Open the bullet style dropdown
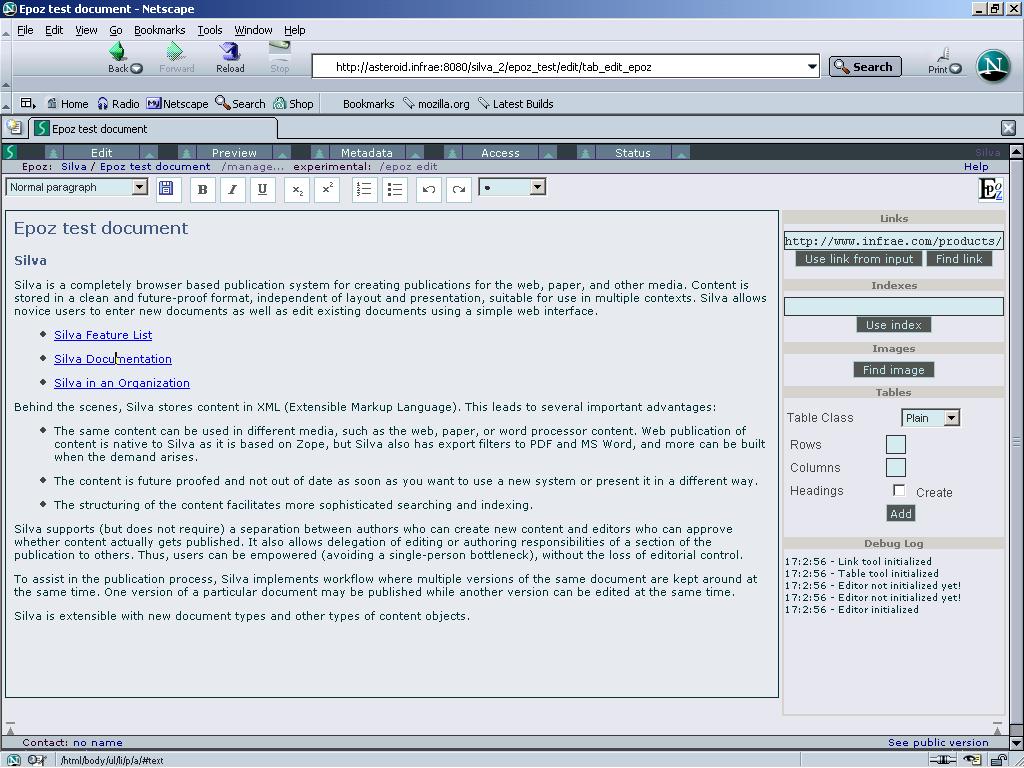This screenshot has height=768, width=1024. pos(537,187)
